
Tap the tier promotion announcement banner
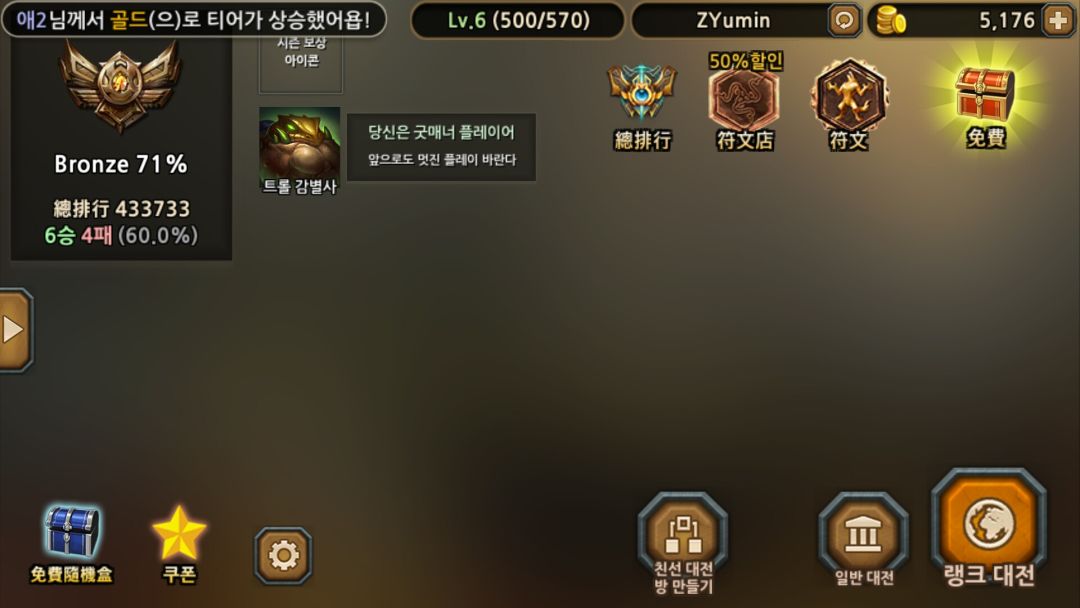click(x=194, y=19)
